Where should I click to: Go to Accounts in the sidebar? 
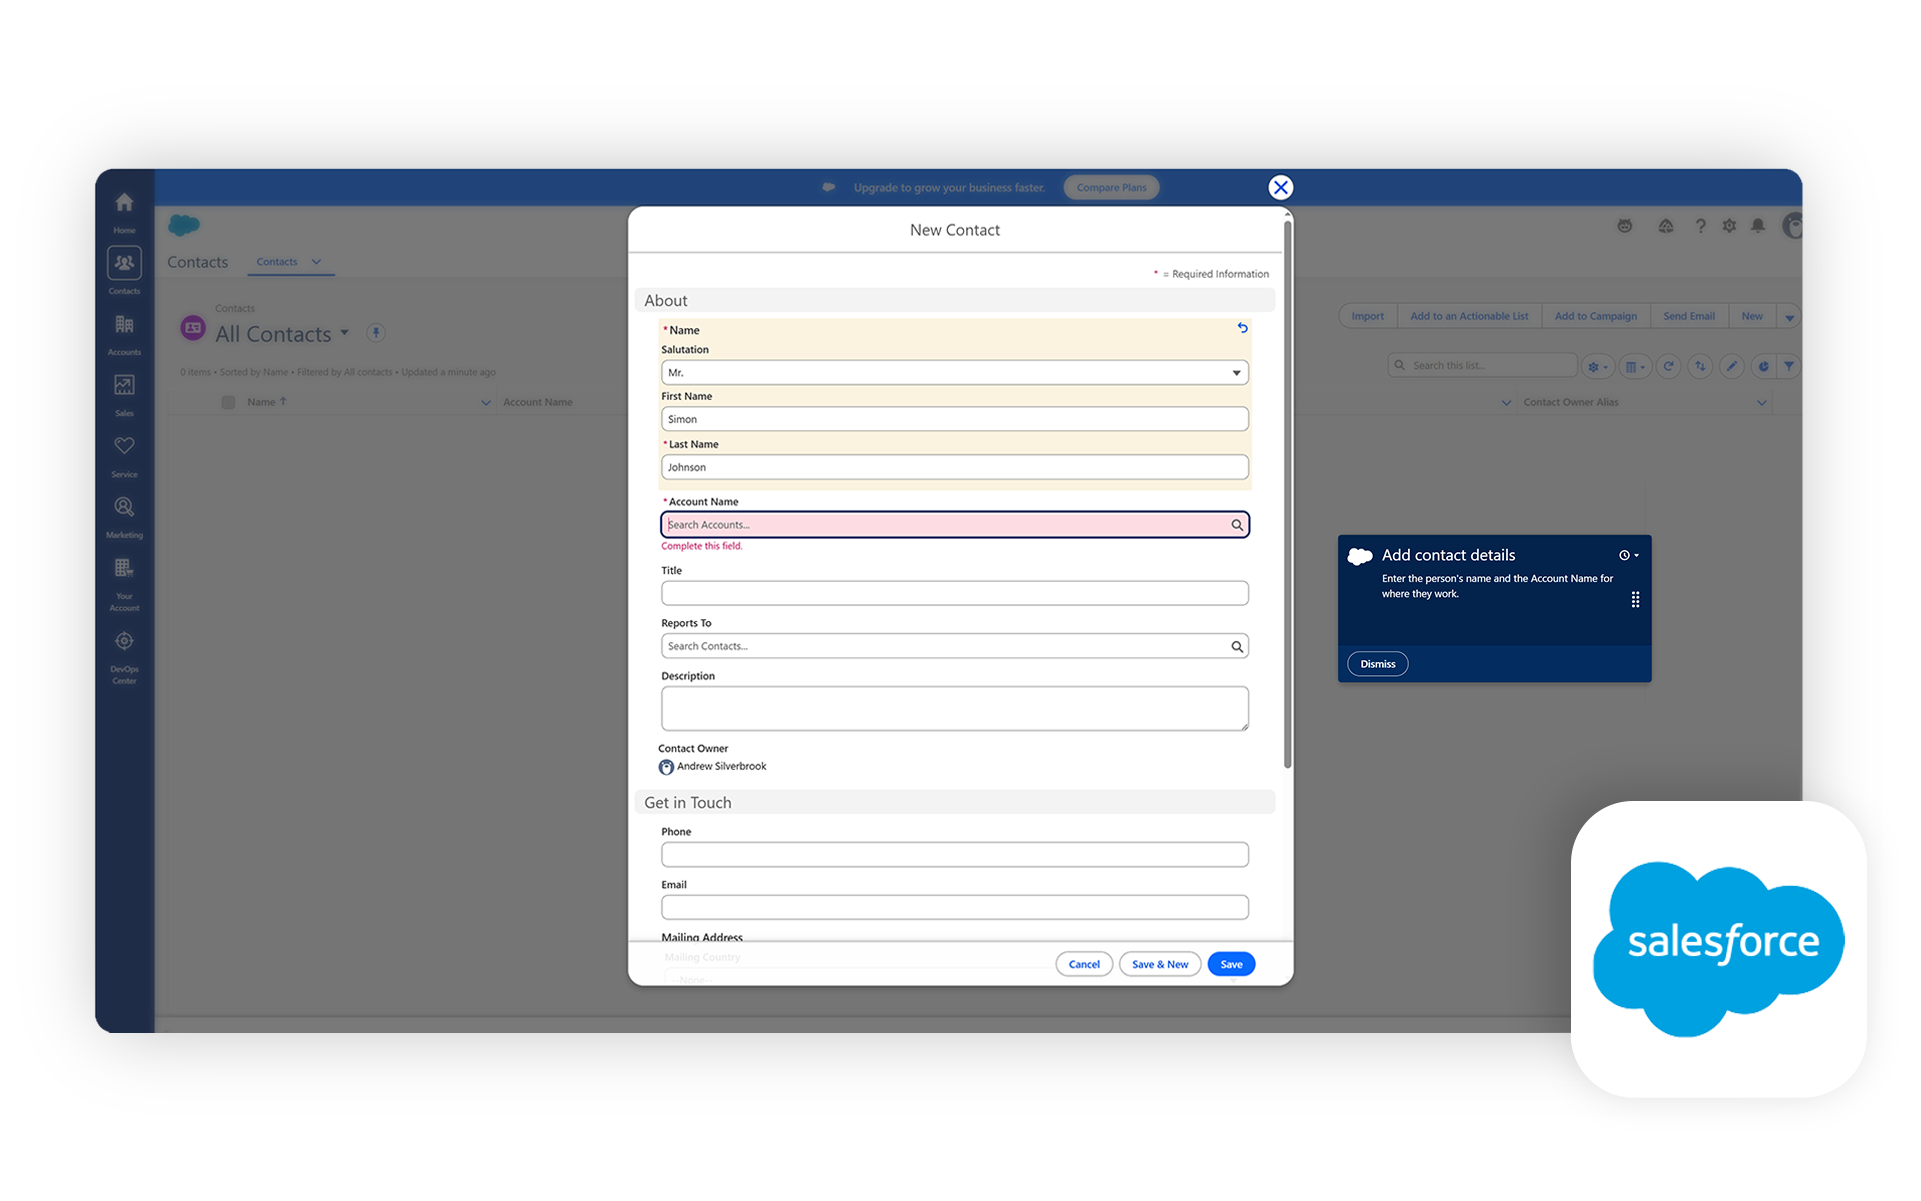coord(124,332)
